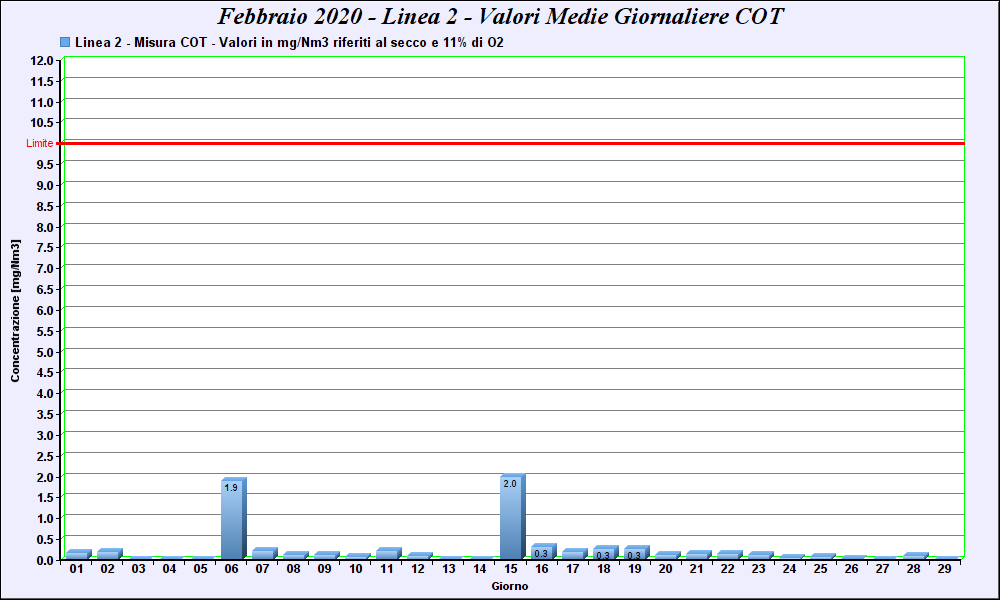
Task: Click the y-axis value 0.5
Action: 45,539
